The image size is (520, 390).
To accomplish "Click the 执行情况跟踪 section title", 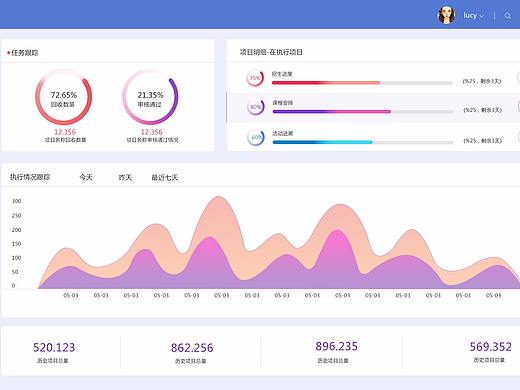I will (30, 177).
